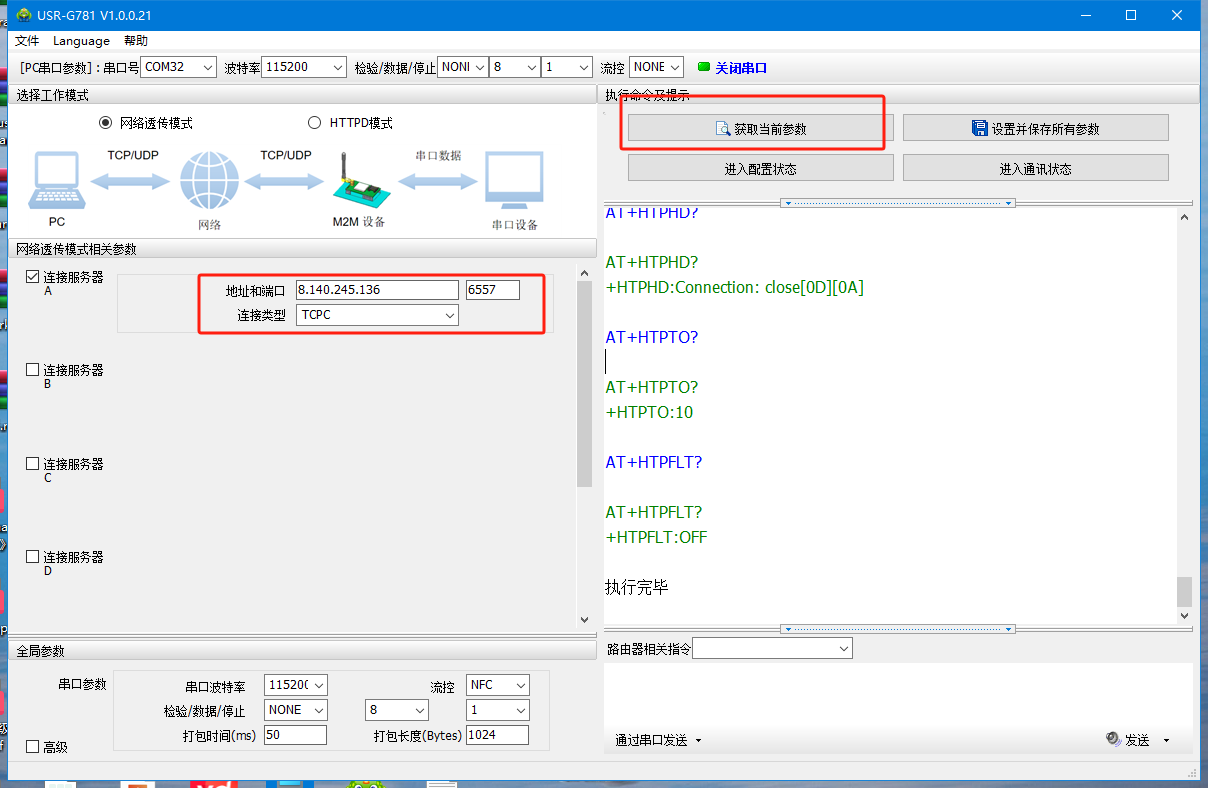Tick the 高级 advanced checkbox
This screenshot has height=788, width=1208.
point(33,747)
